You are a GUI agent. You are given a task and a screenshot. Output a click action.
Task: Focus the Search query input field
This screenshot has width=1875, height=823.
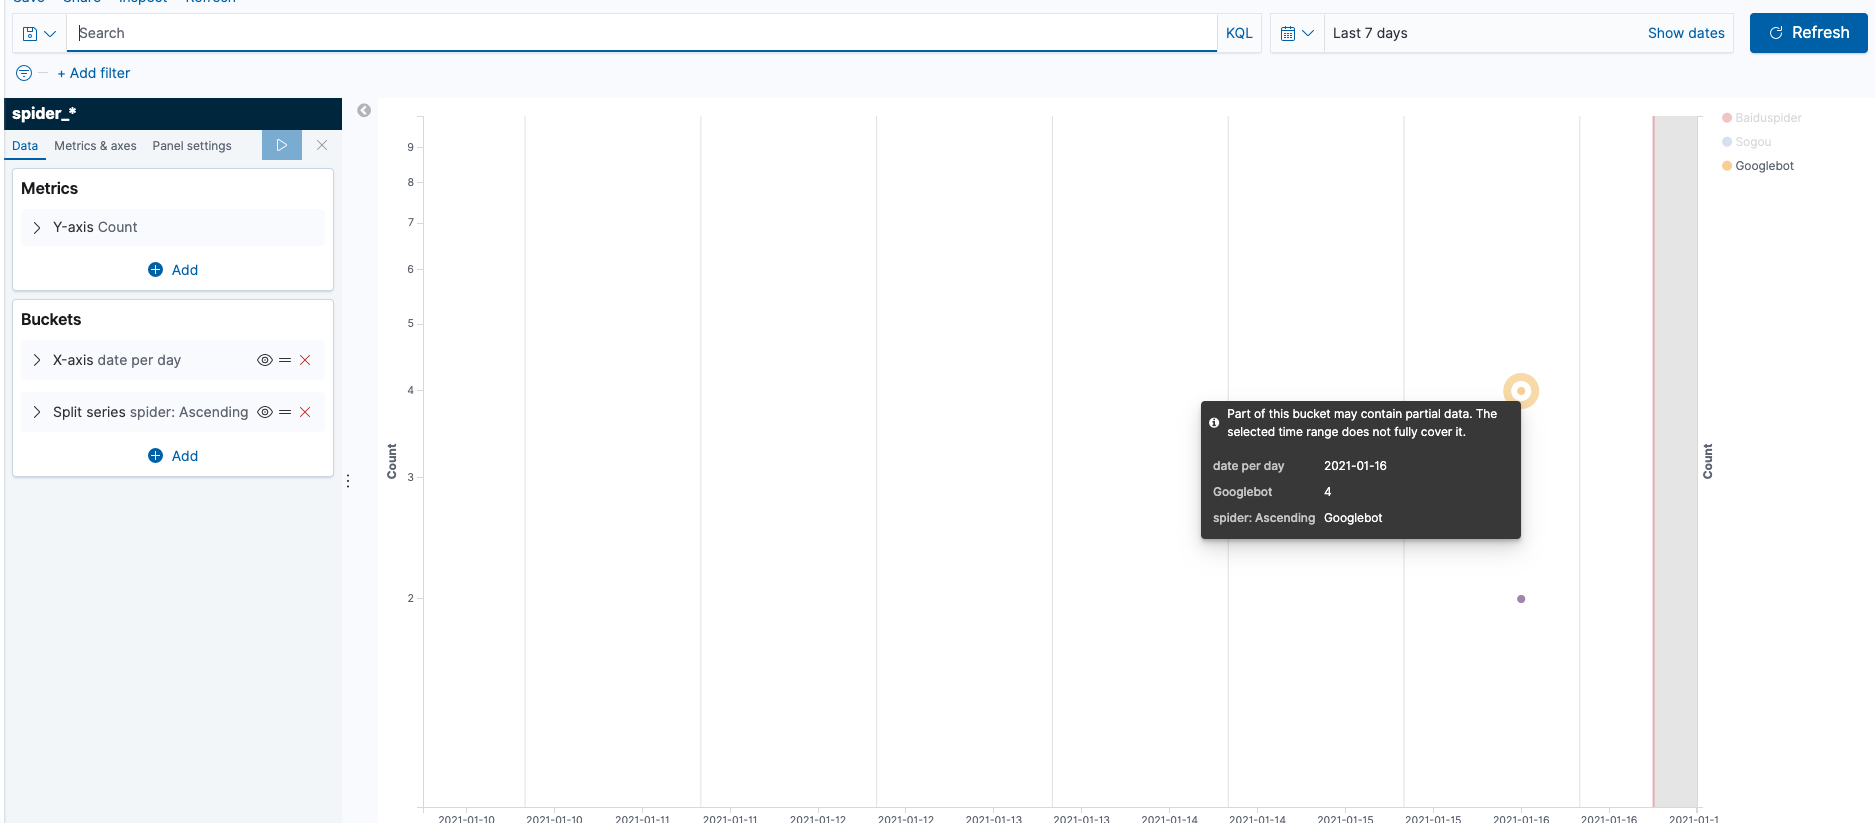pyautogui.click(x=640, y=33)
